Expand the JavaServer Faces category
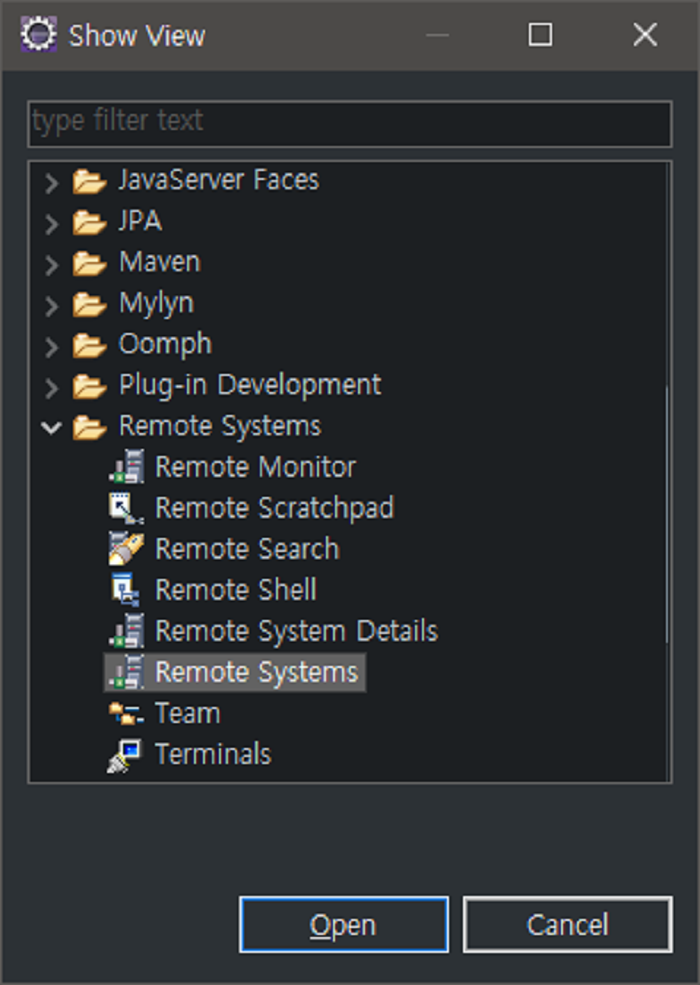This screenshot has height=985, width=700. click(x=52, y=181)
